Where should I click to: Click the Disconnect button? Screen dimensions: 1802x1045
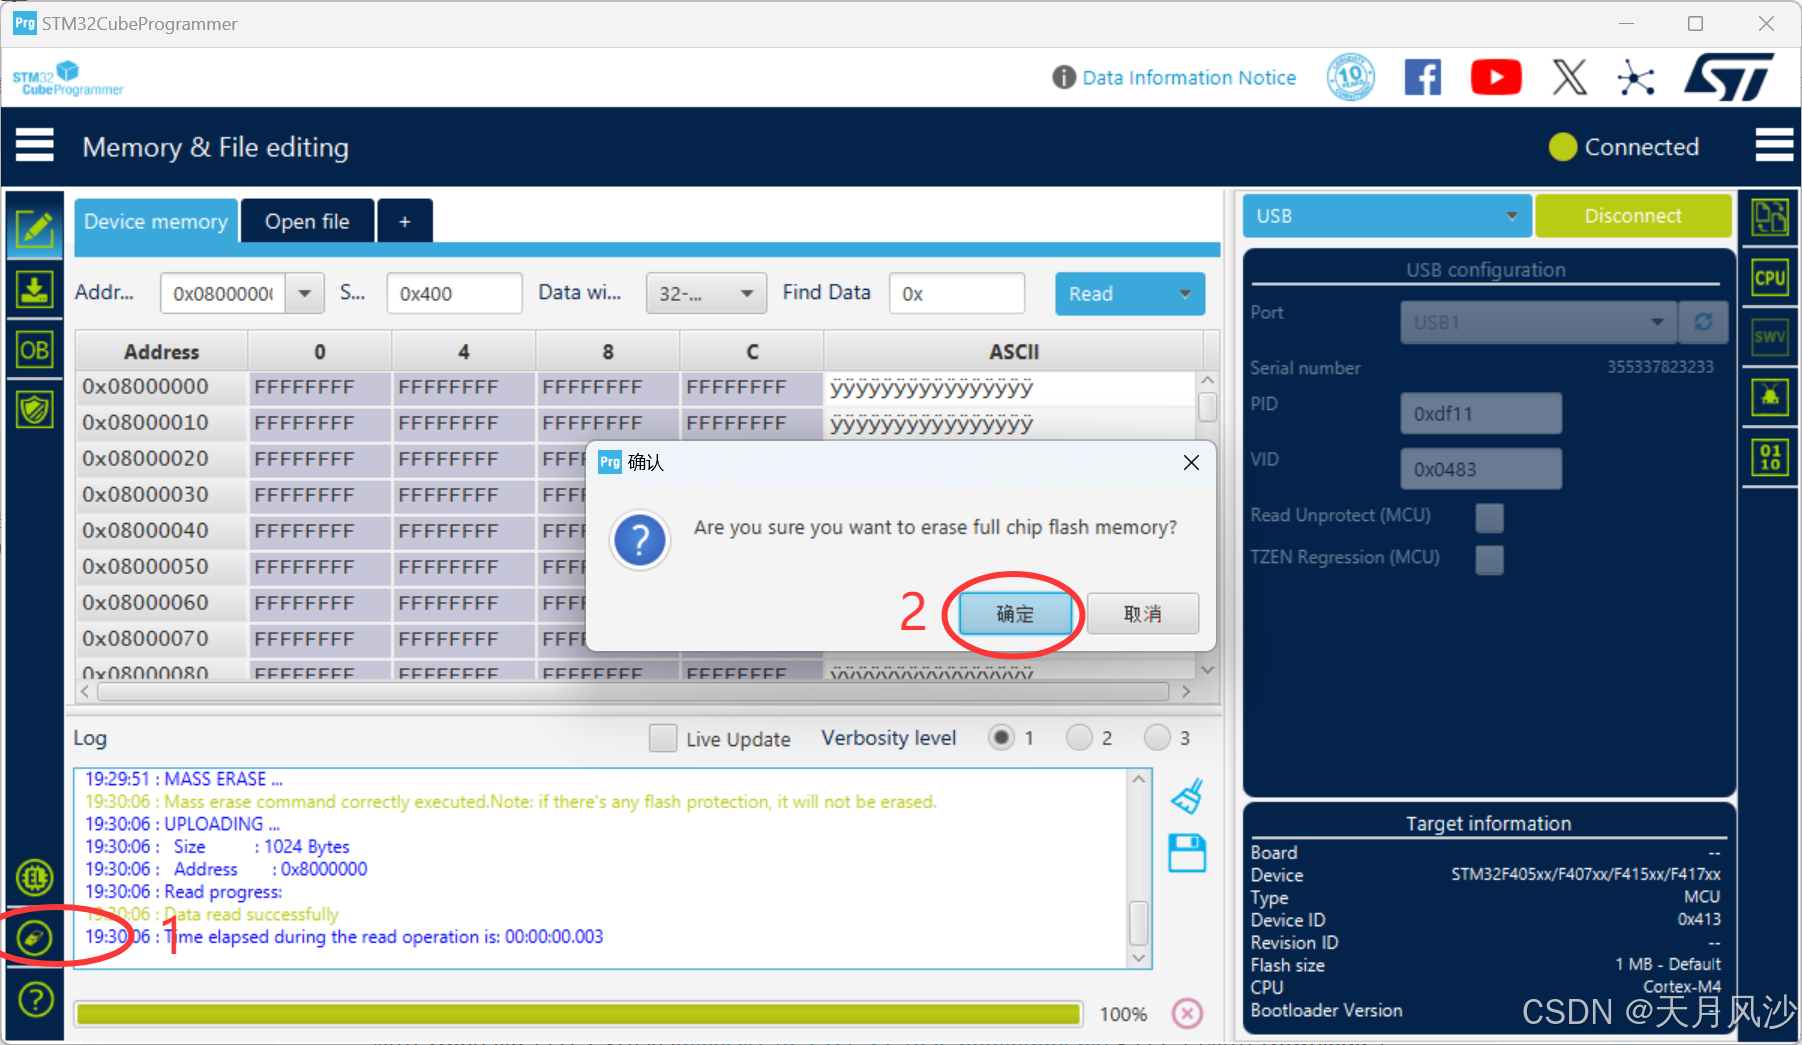click(1633, 216)
